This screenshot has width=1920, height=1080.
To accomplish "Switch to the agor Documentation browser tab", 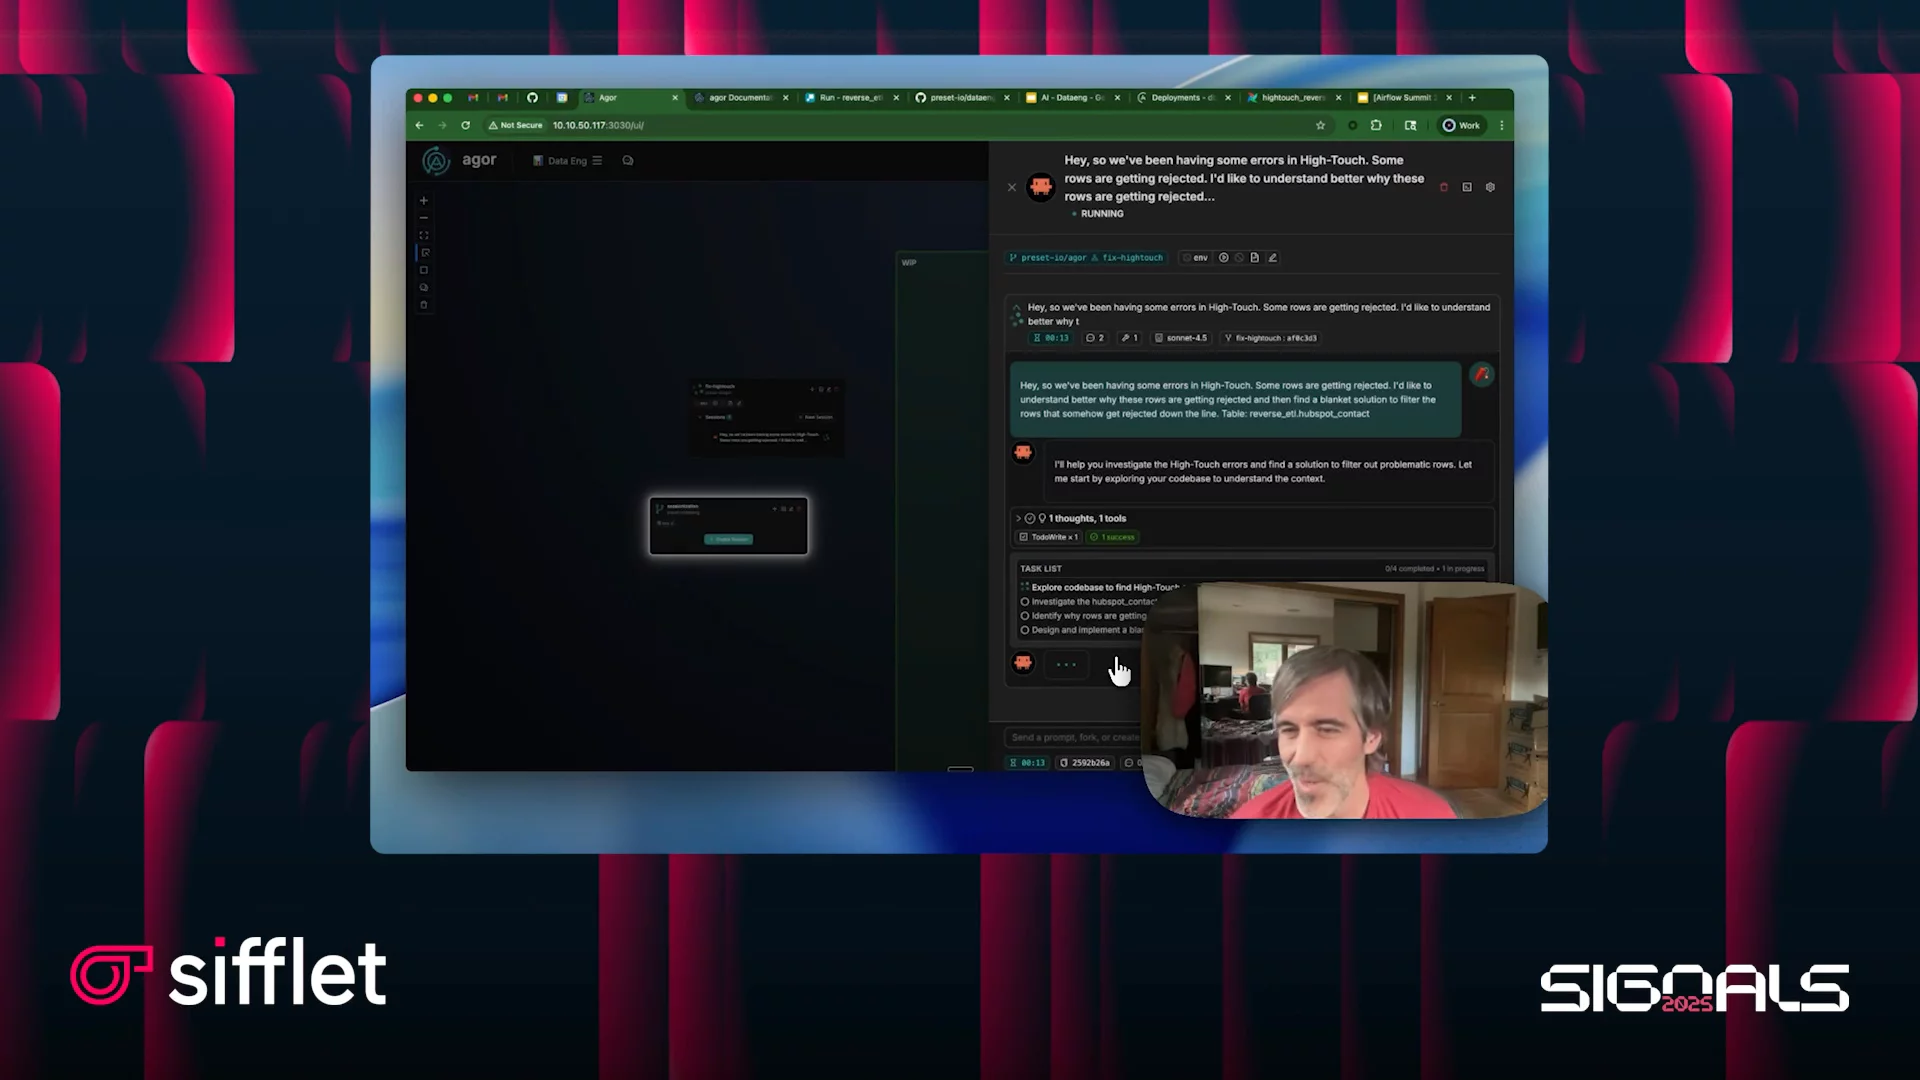I will tap(738, 97).
